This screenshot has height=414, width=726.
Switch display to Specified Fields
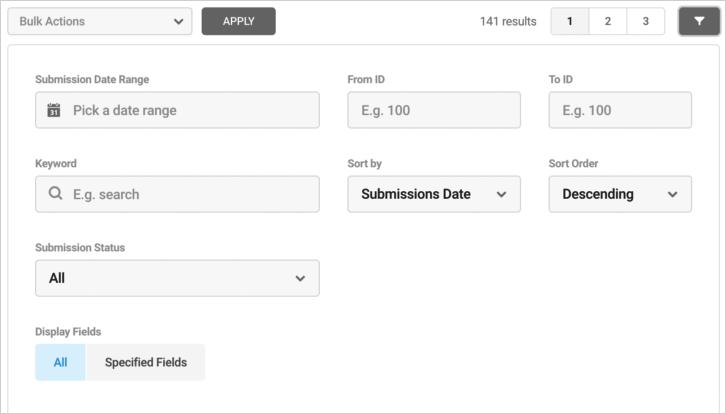(146, 362)
